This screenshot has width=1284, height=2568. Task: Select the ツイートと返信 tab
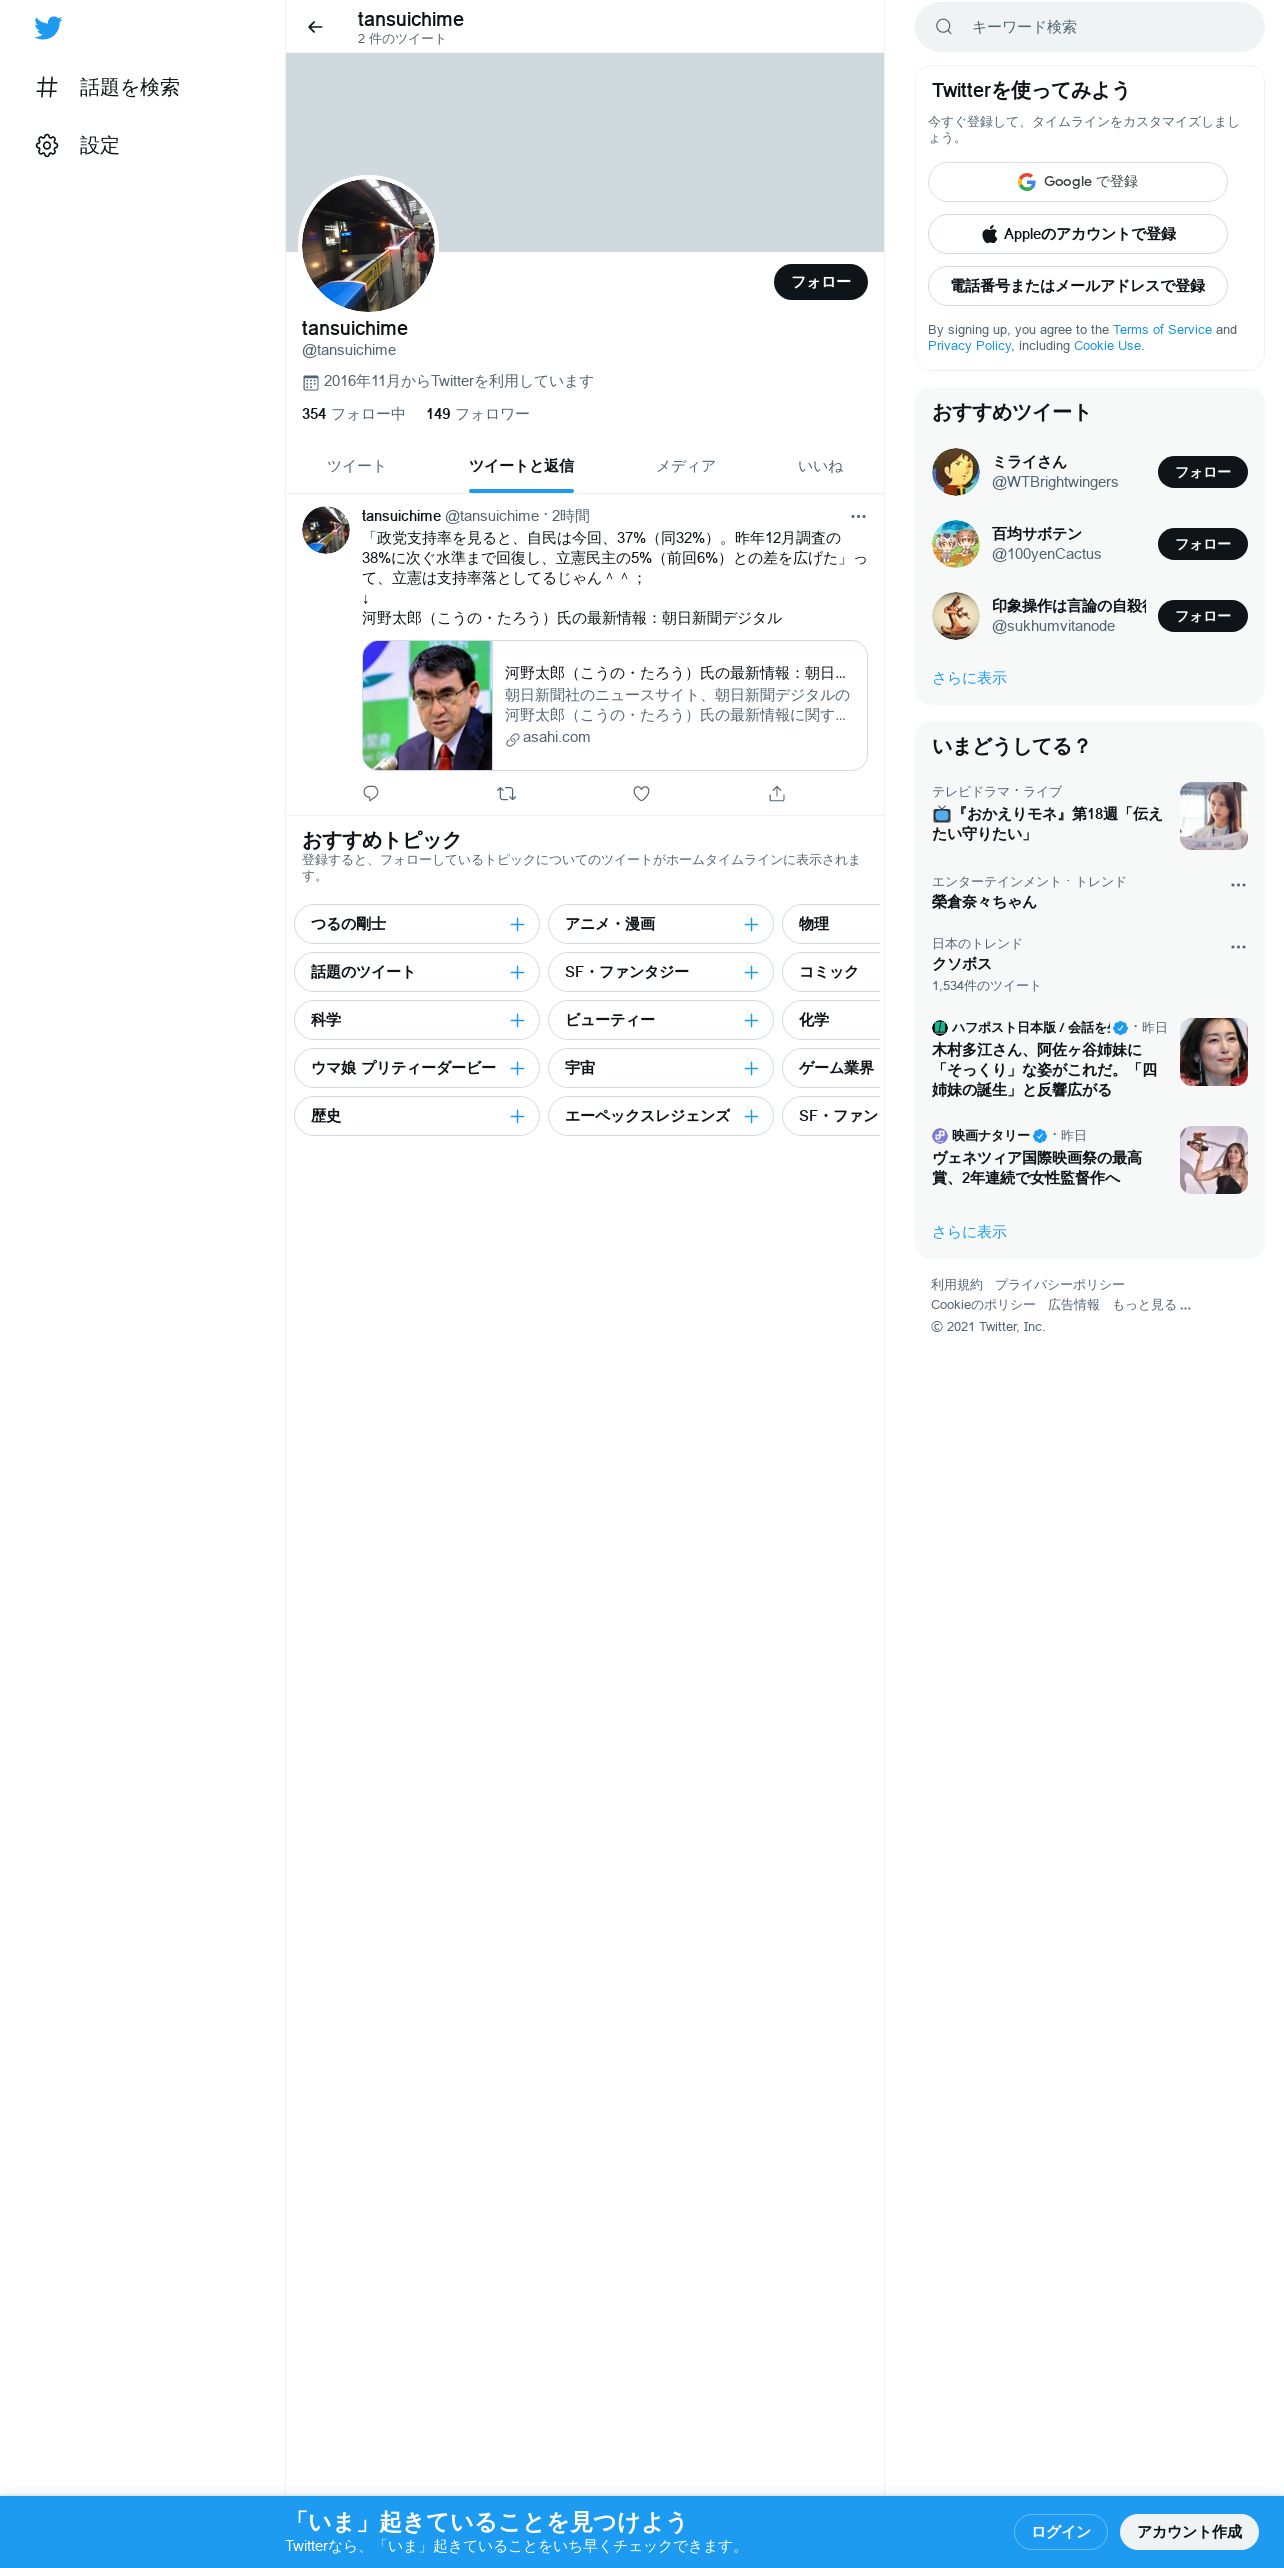(x=521, y=466)
